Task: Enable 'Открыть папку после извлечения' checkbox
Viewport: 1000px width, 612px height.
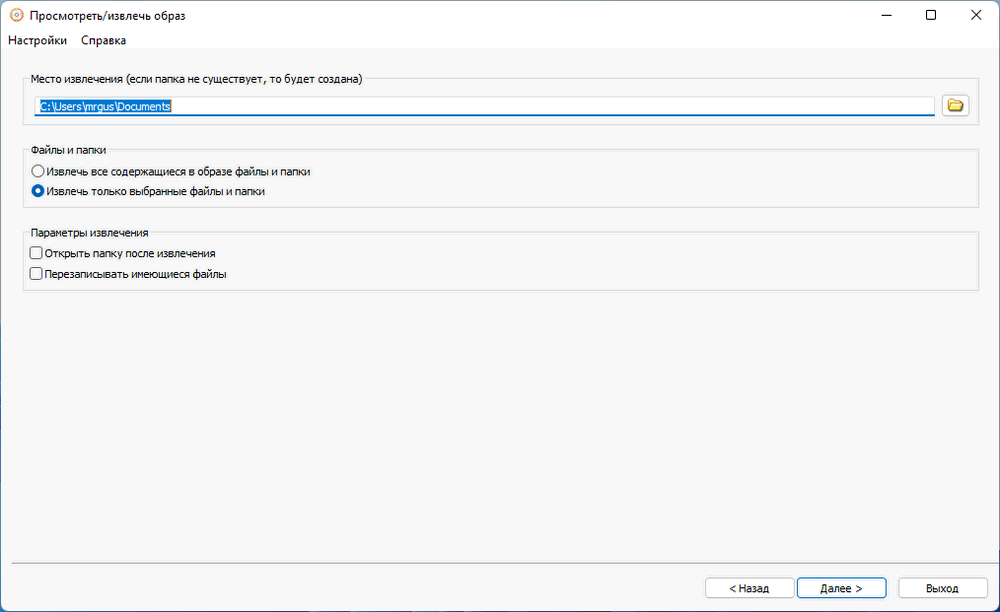Action: tap(37, 254)
